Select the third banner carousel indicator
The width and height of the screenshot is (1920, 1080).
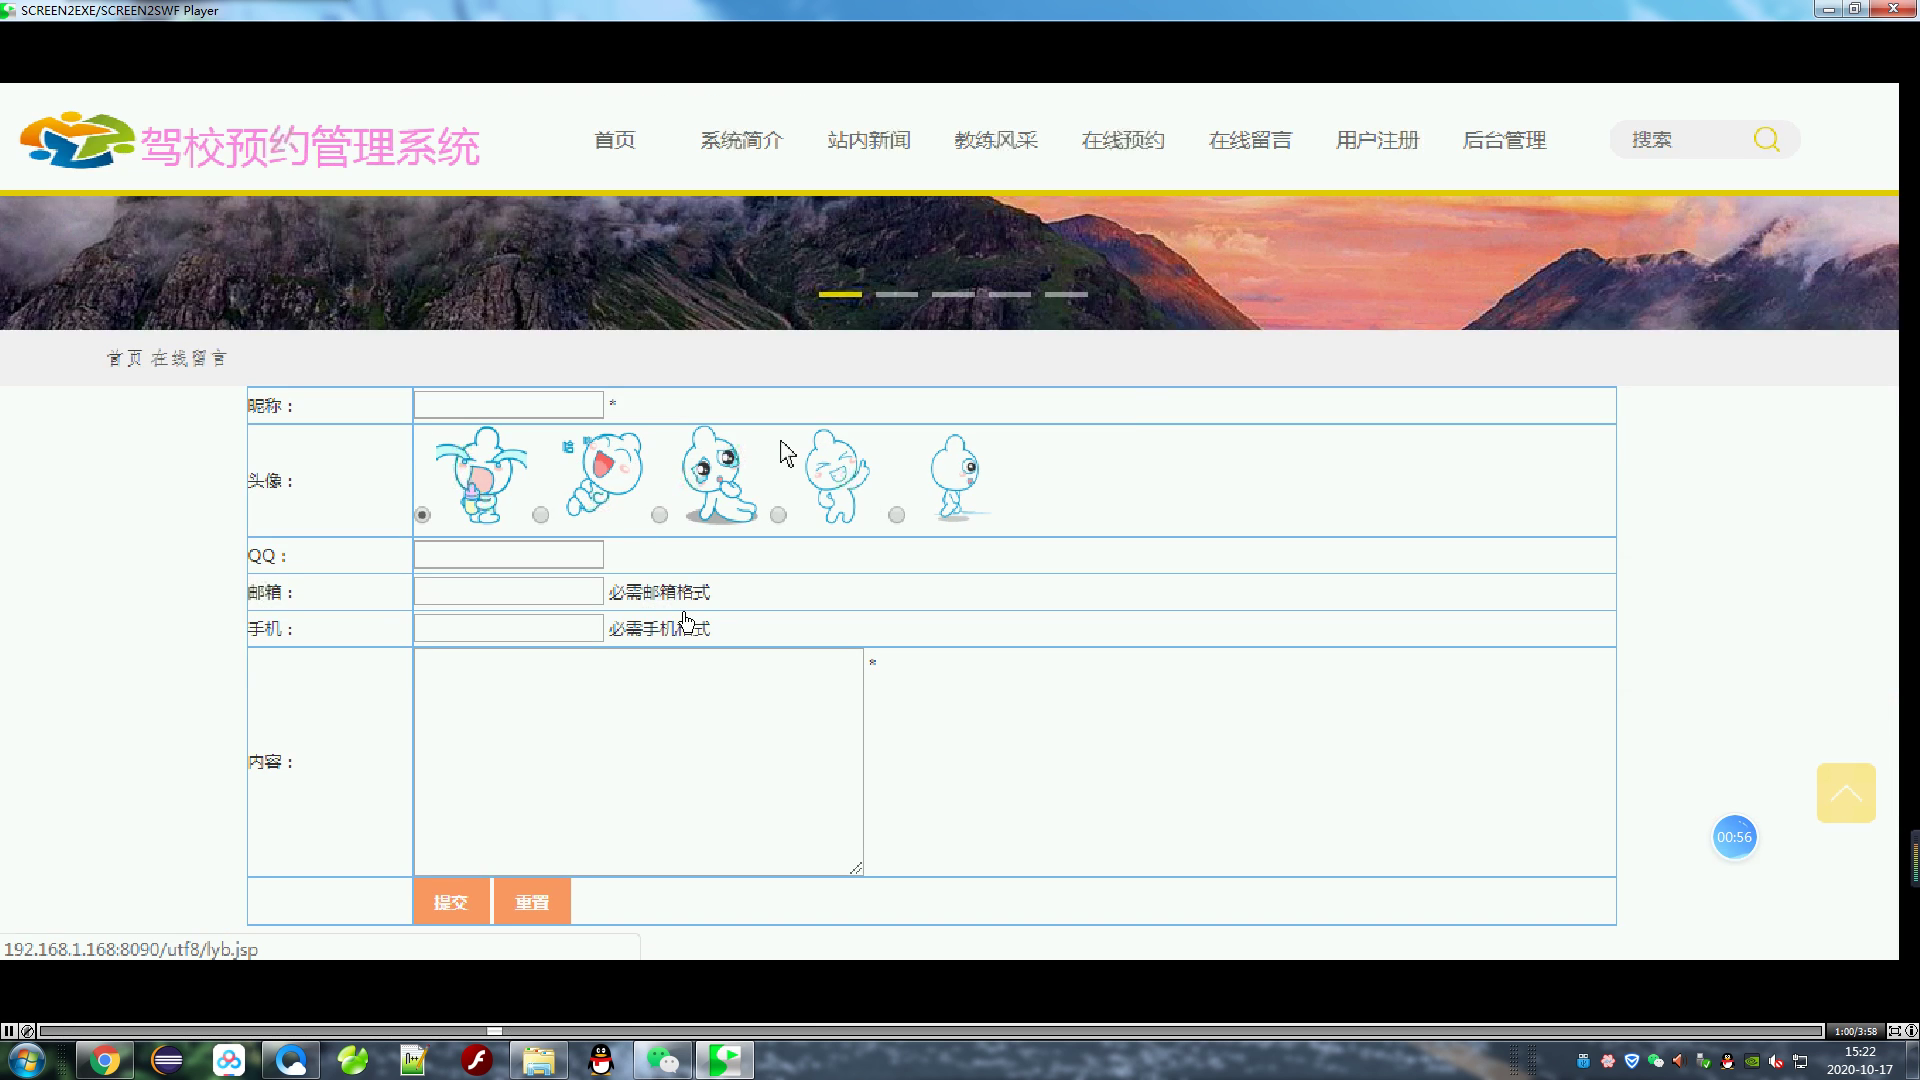953,294
